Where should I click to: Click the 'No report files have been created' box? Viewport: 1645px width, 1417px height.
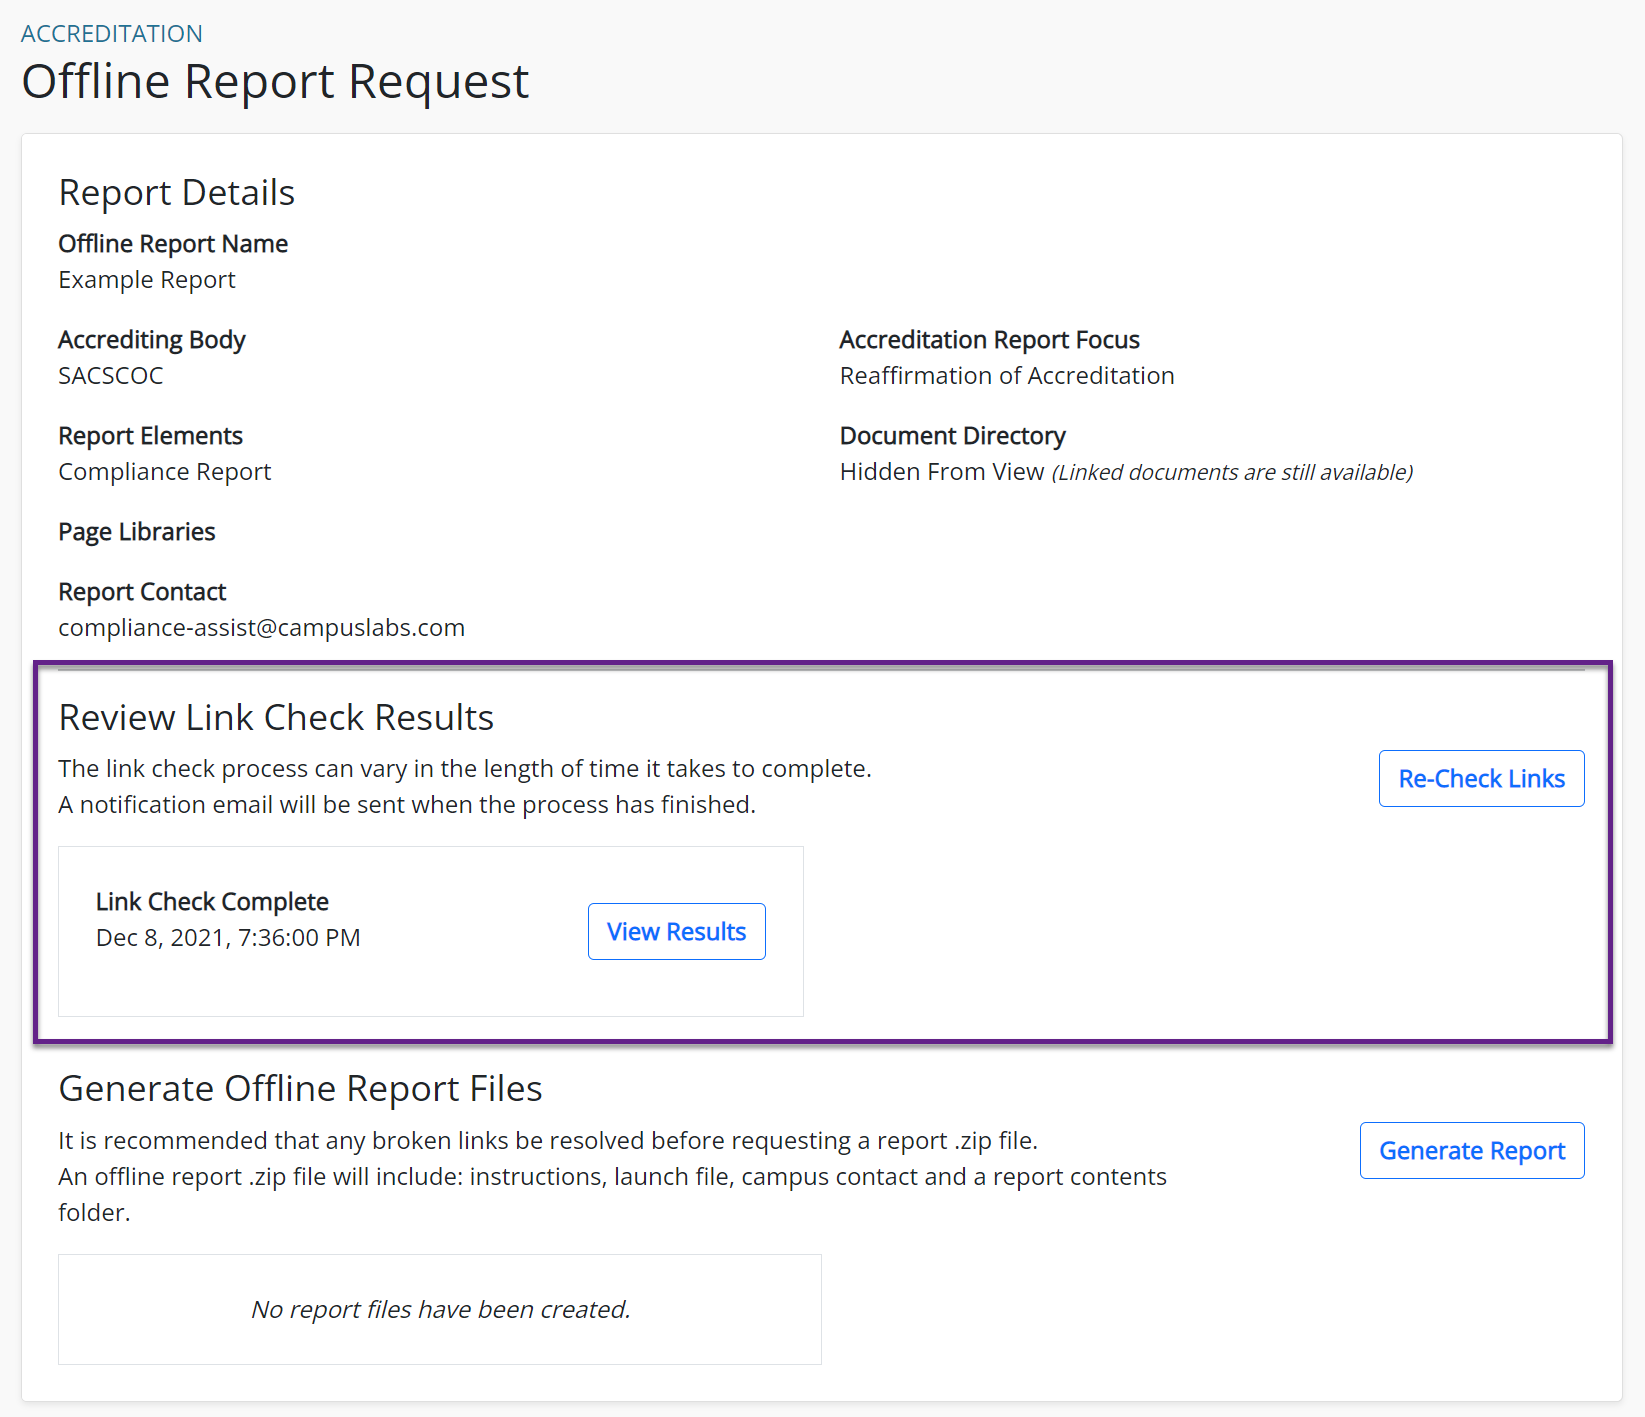[x=440, y=1309]
